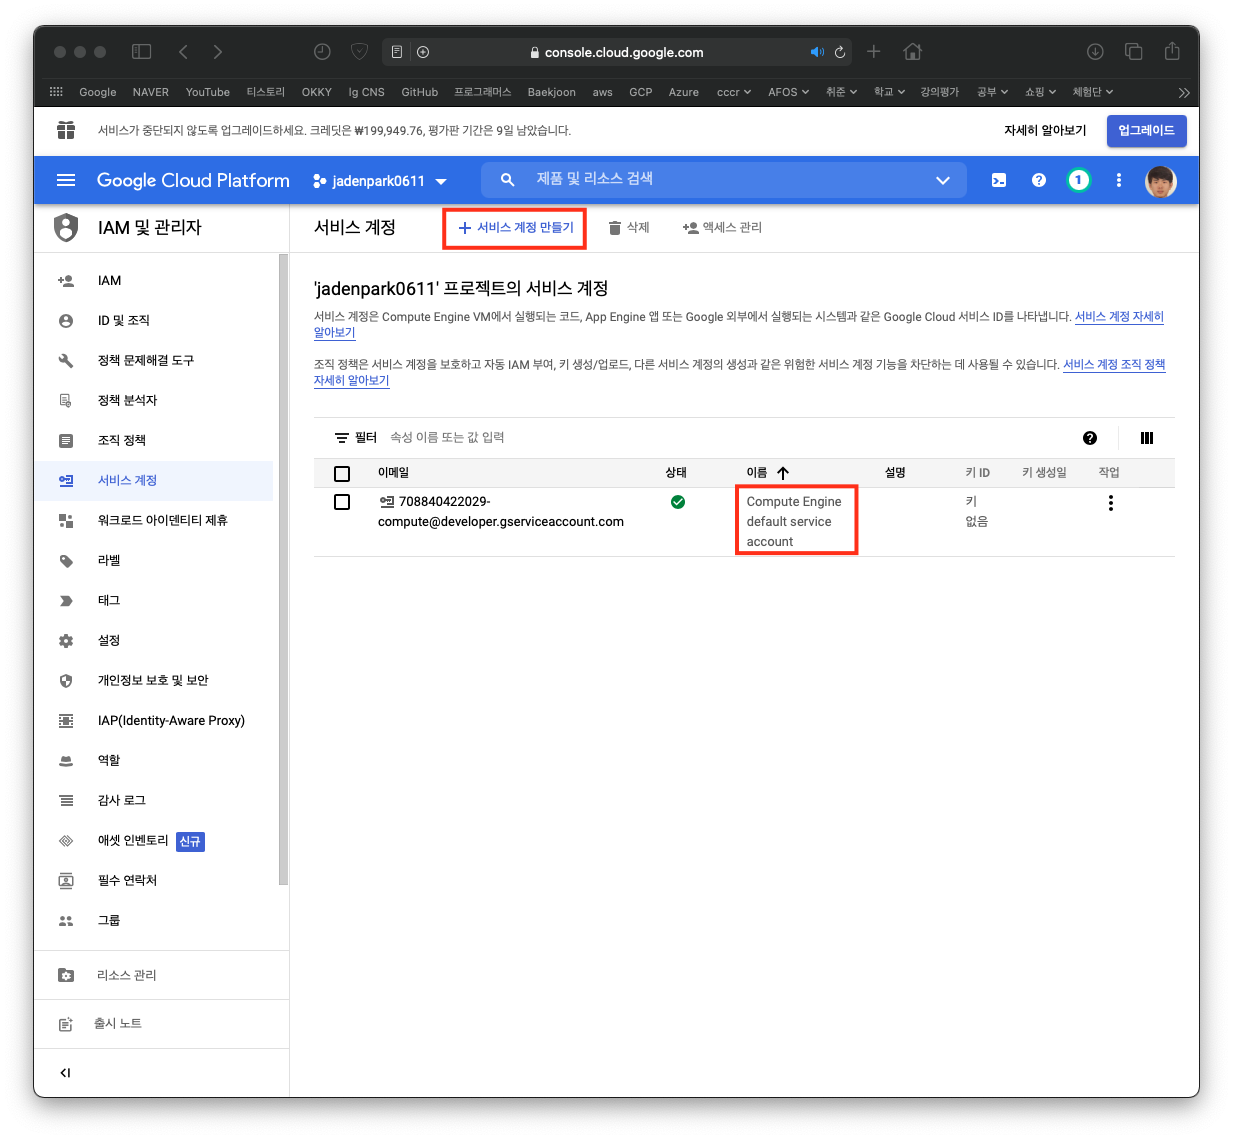Open '조직 정책' sidebar item
Viewport: 1233px width, 1139px height.
pos(154,441)
